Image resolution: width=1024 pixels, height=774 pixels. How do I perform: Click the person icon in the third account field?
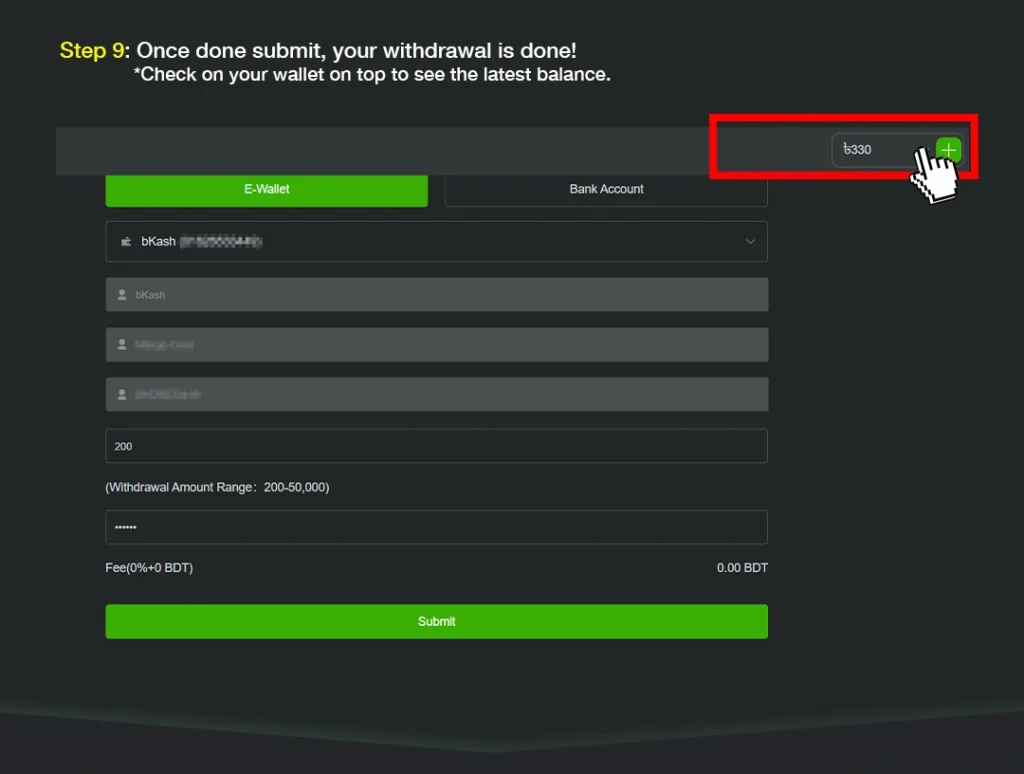click(124, 393)
